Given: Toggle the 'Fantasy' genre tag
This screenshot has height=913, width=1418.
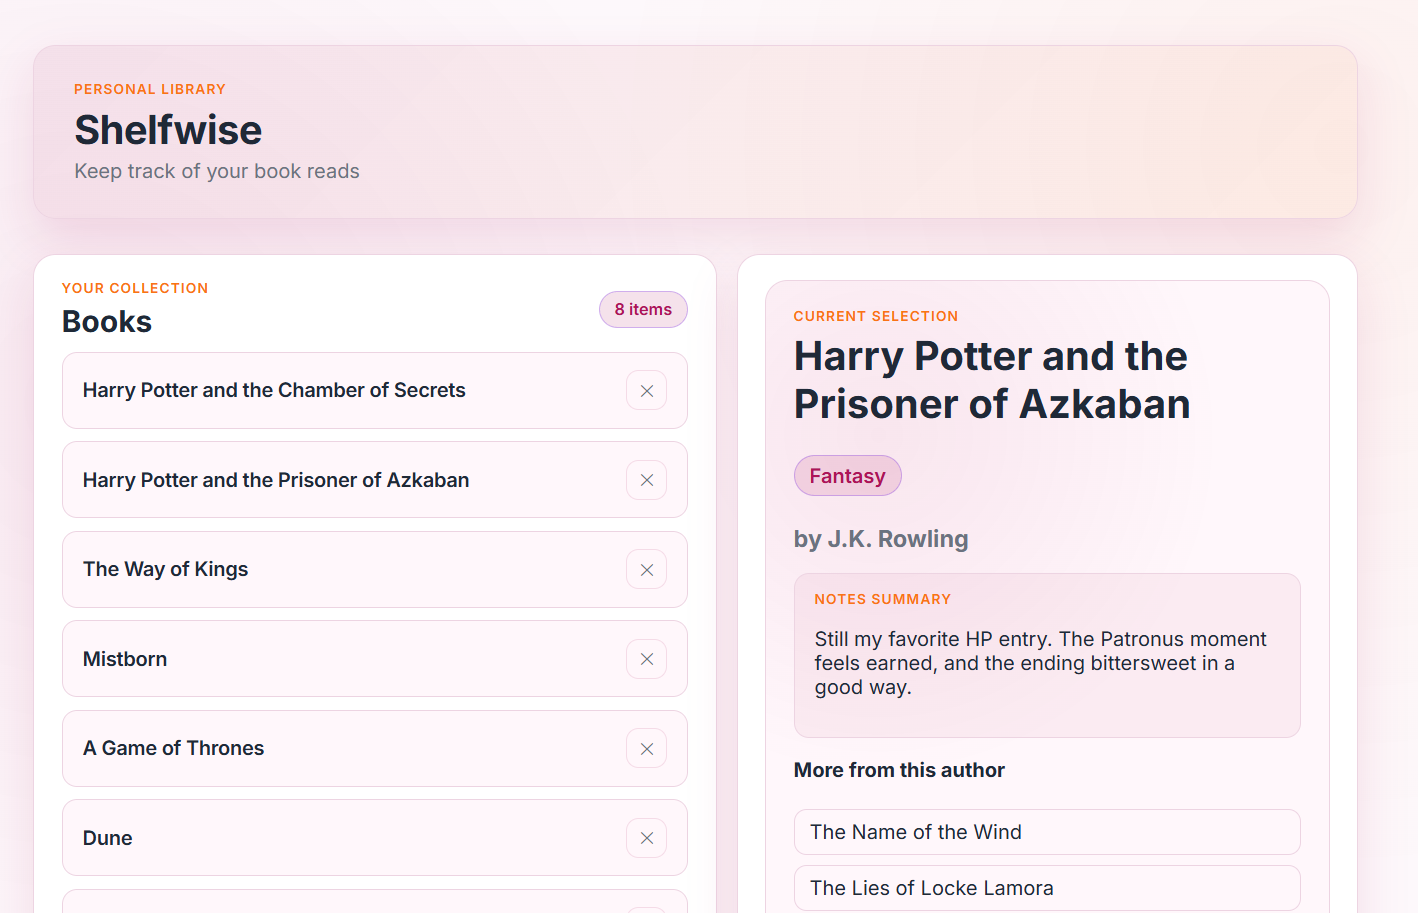Looking at the screenshot, I should point(847,475).
